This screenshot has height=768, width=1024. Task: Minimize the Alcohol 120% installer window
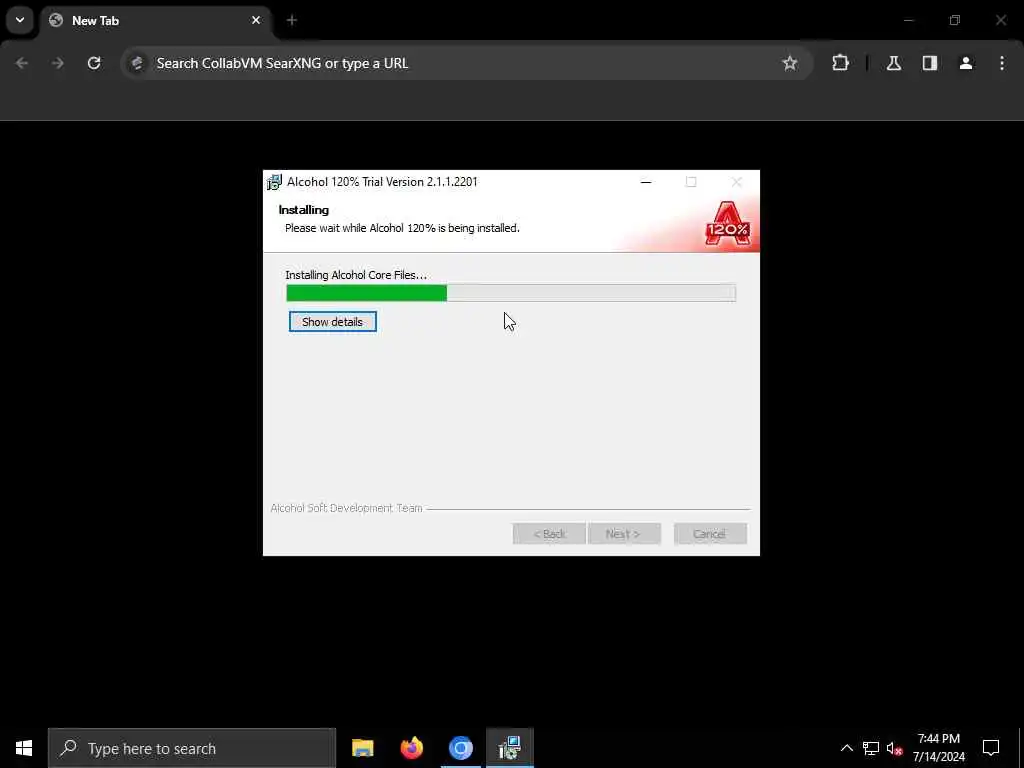[646, 182]
